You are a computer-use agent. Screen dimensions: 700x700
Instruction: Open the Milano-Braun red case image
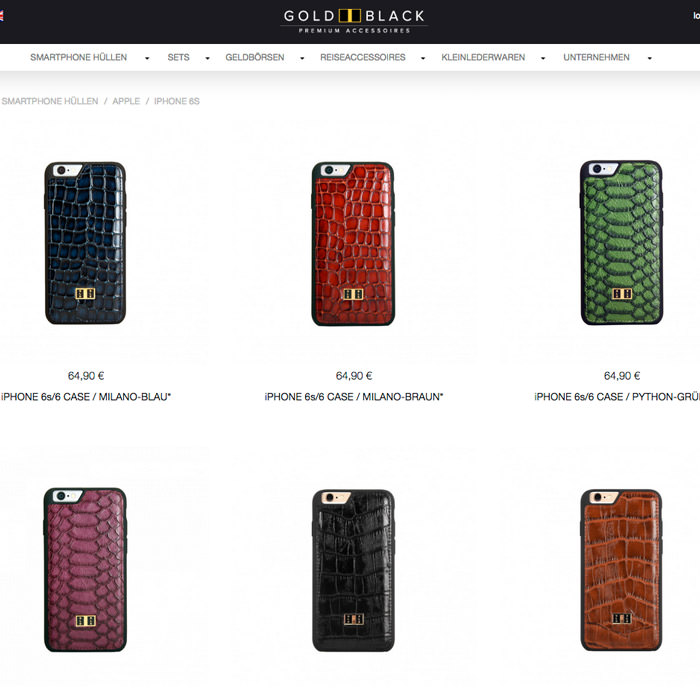pos(353,244)
